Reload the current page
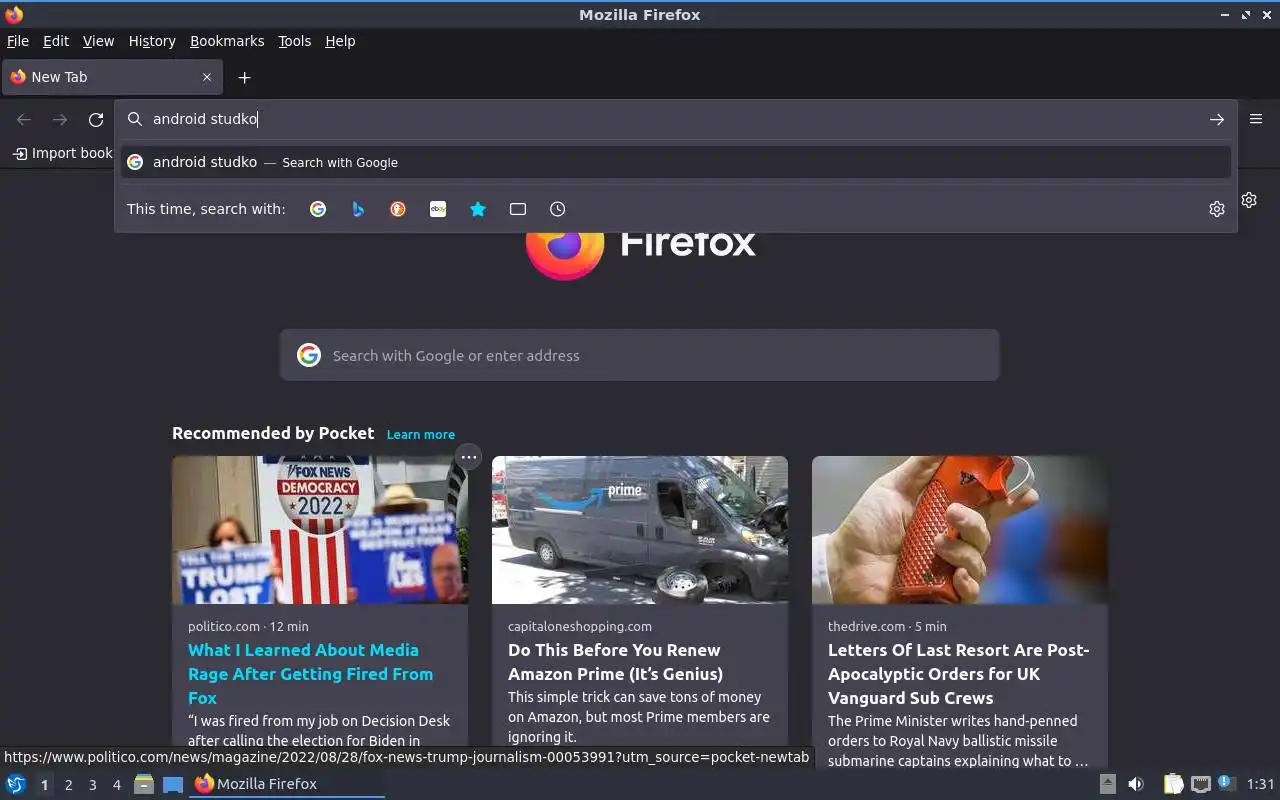The image size is (1280, 800). click(x=96, y=119)
